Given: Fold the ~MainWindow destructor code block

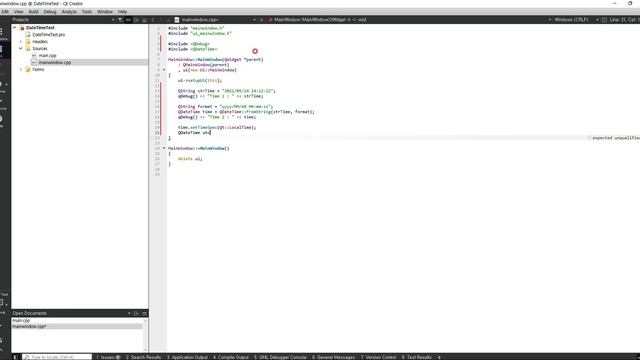Looking at the screenshot, I should click(x=164, y=148).
